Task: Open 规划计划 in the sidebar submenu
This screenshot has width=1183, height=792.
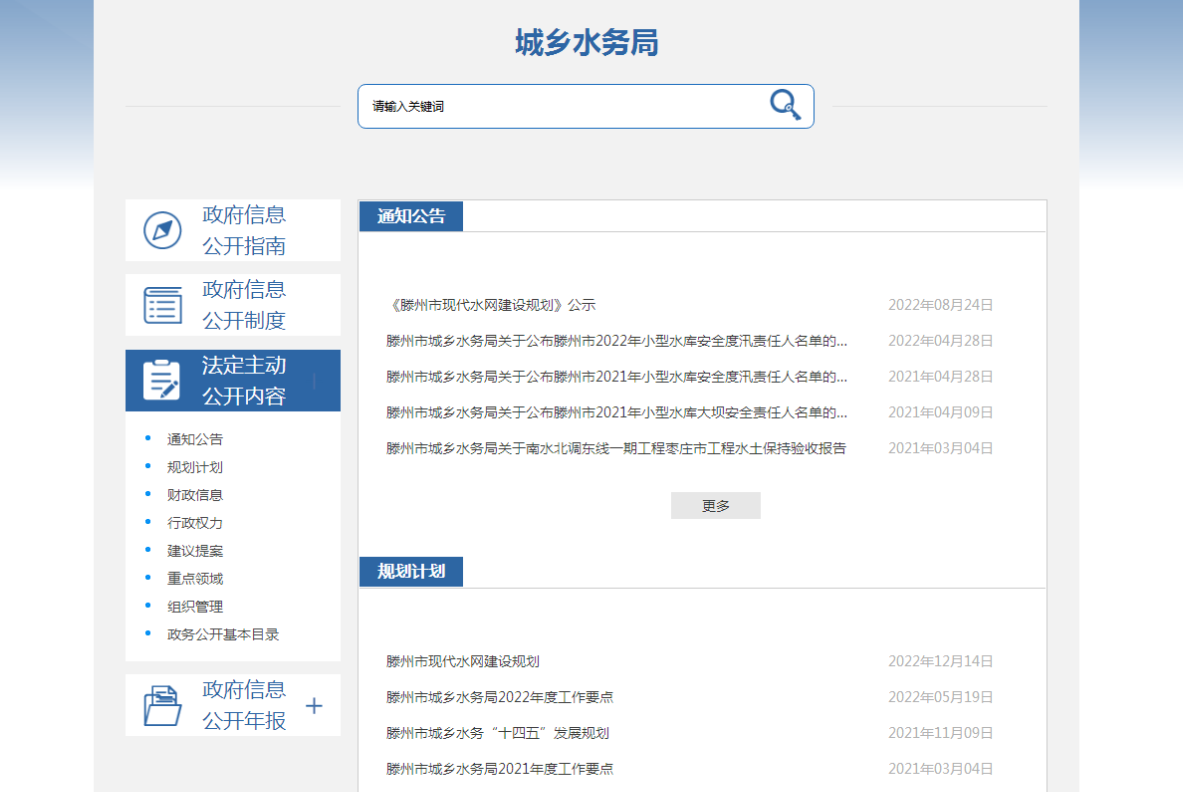Action: (195, 467)
